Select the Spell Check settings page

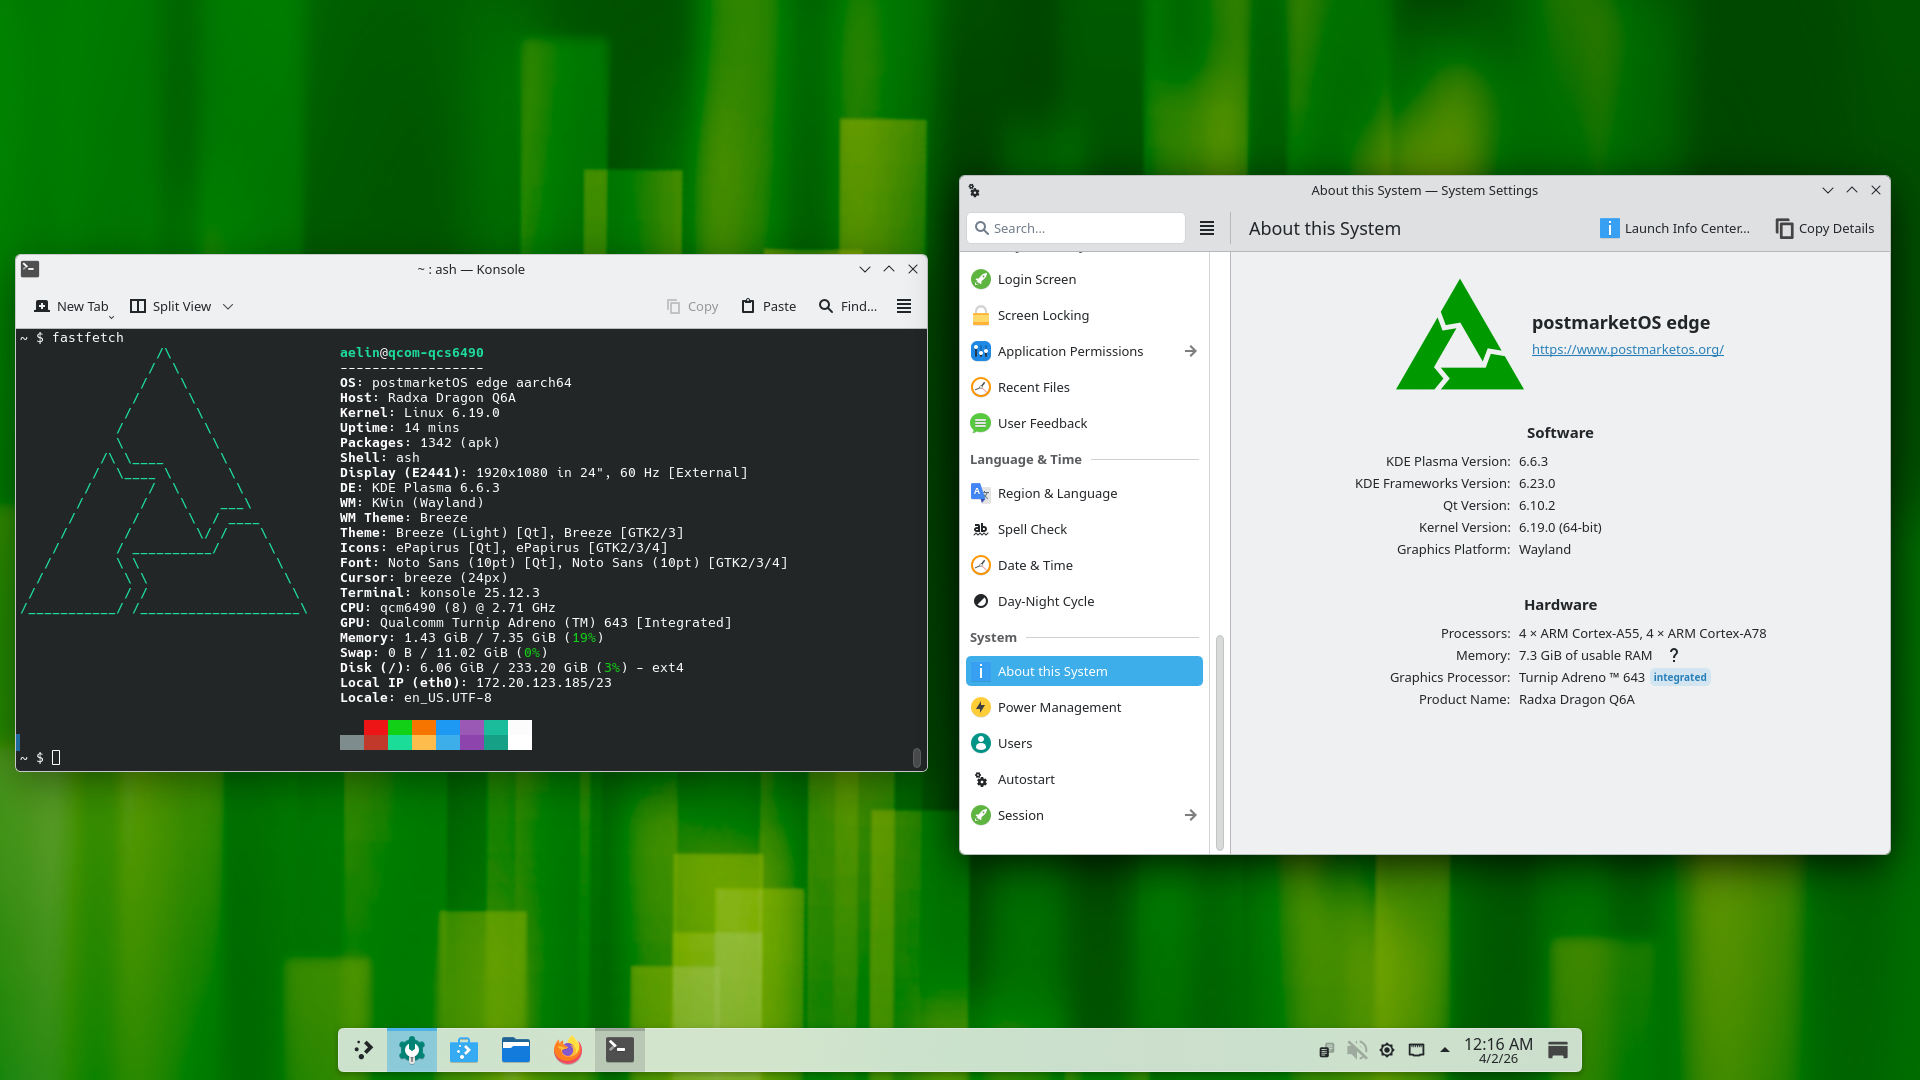pos(1032,529)
